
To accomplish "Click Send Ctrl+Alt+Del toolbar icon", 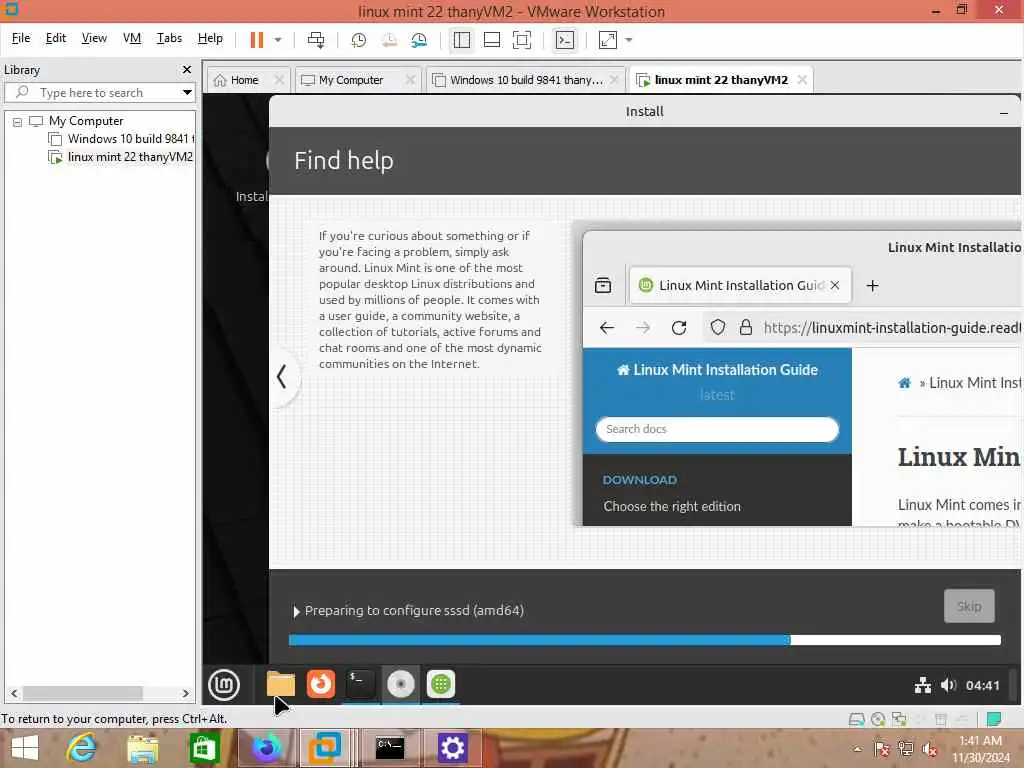I will pyautogui.click(x=316, y=40).
